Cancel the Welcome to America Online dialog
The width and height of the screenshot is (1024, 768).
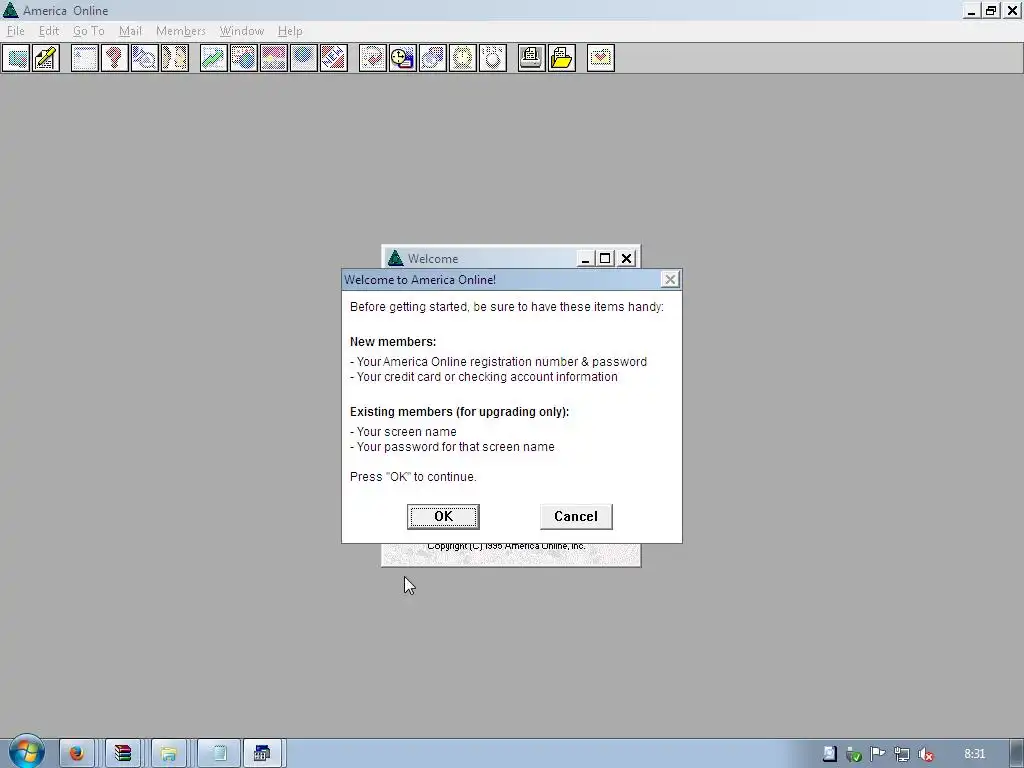pos(576,517)
